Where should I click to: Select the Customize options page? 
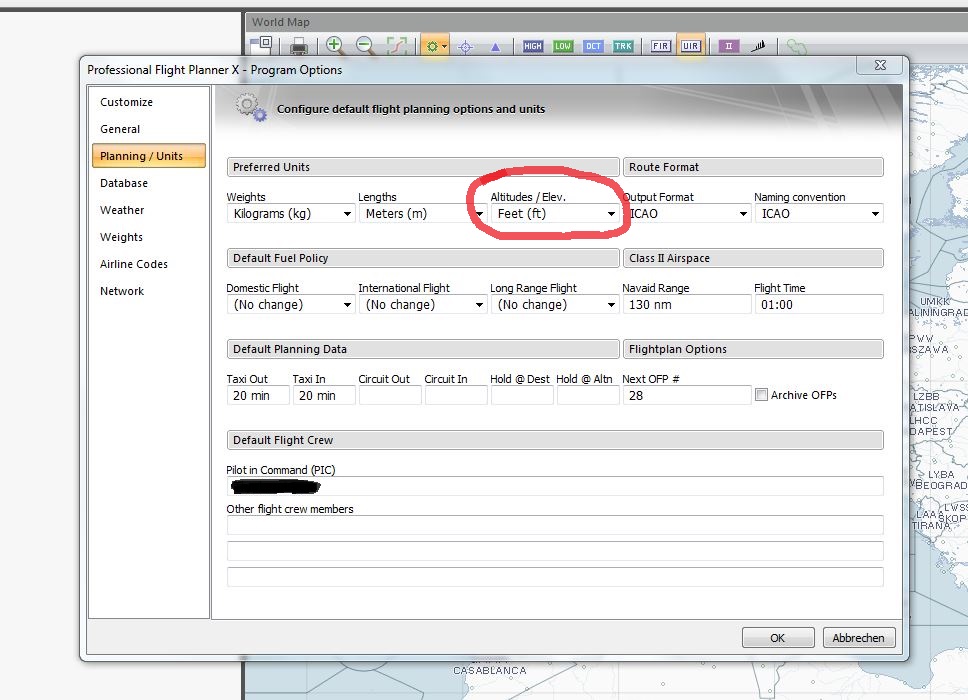pos(148,102)
